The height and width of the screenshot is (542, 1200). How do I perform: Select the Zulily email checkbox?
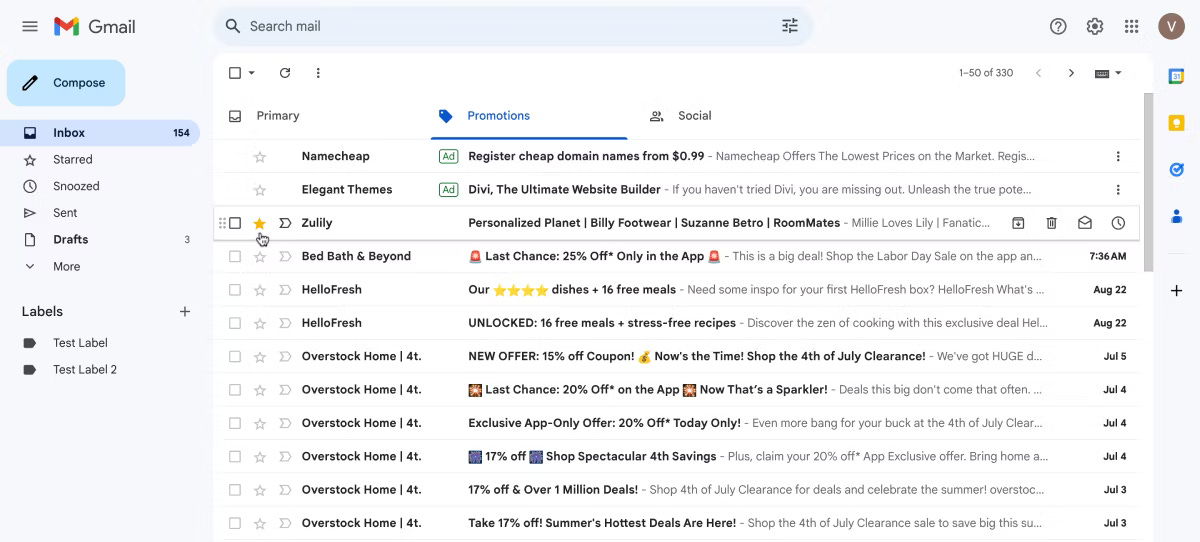coord(235,223)
